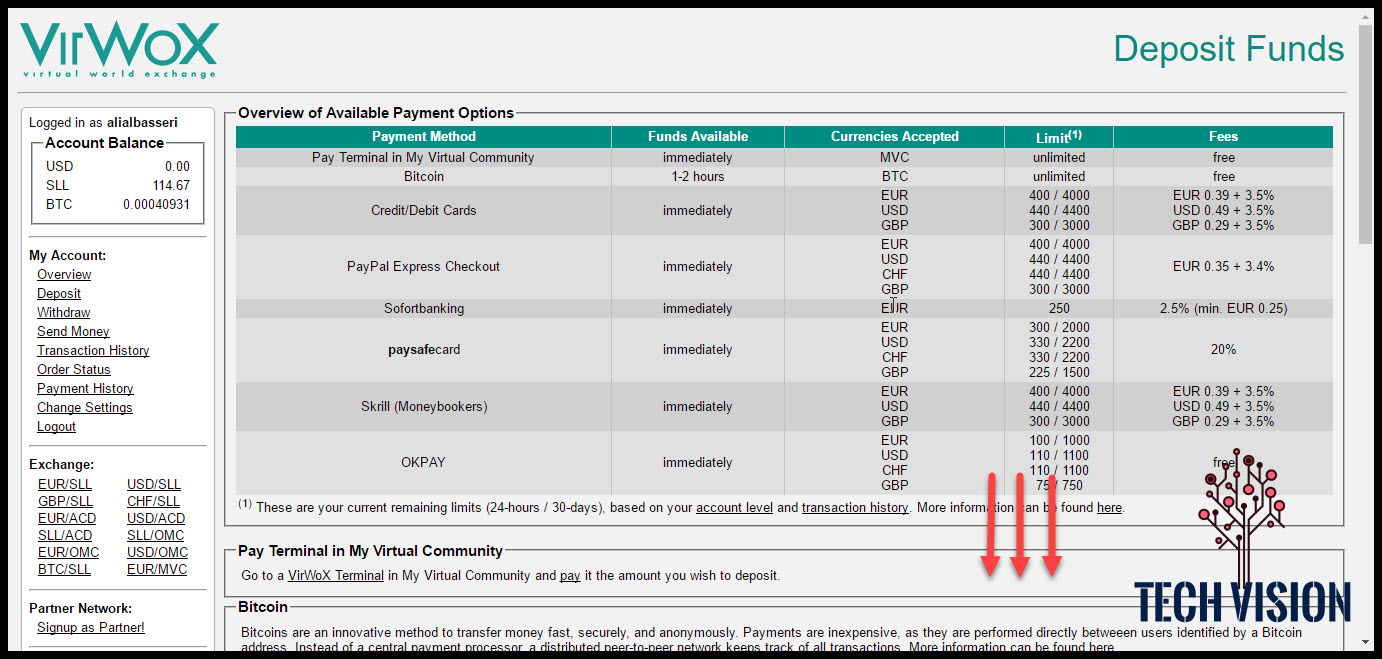Select the 'EUR 0.35 + 3.4%' fee
1382x659 pixels.
pos(1223,267)
